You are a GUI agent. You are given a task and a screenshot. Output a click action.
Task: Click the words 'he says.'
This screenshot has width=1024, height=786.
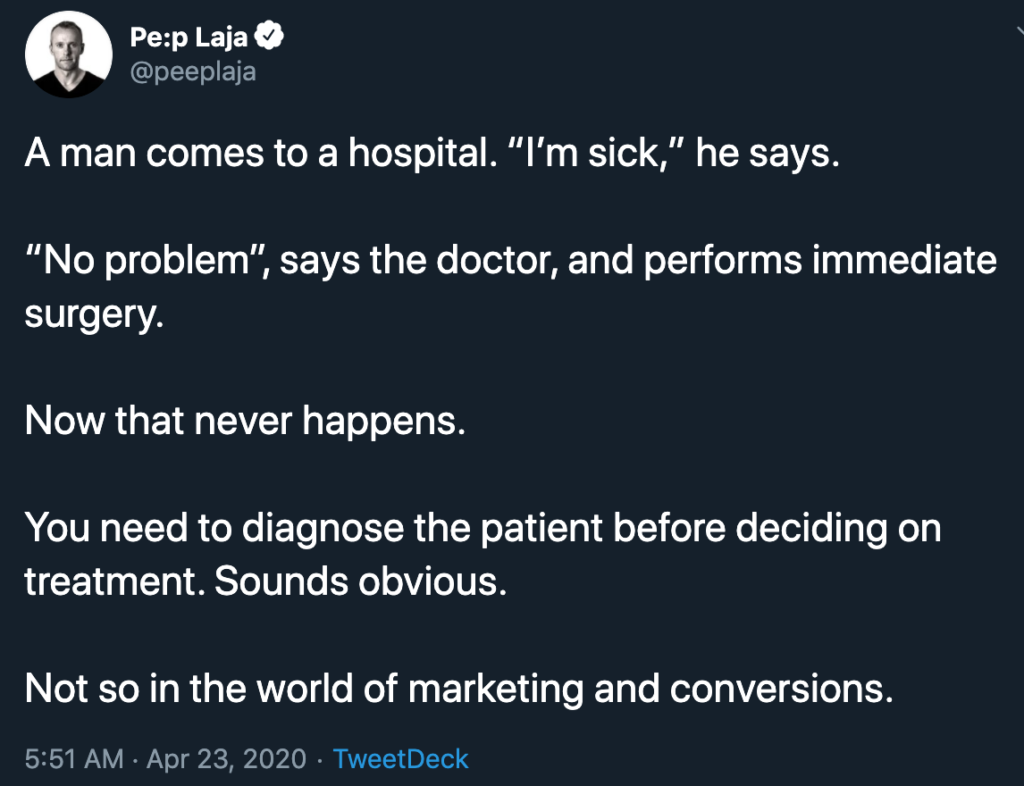(767, 153)
